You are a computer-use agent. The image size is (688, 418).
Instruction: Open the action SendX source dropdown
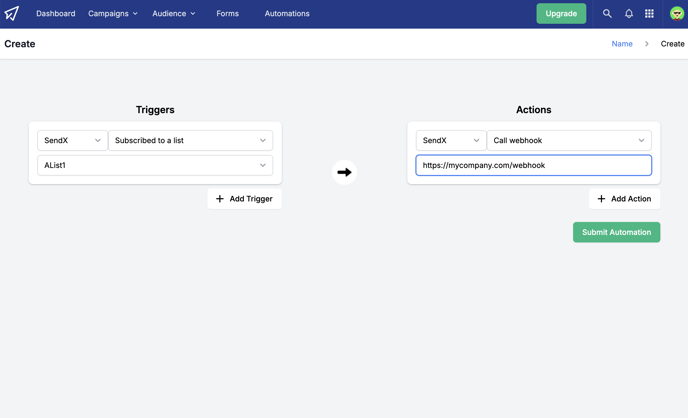pyautogui.click(x=451, y=140)
